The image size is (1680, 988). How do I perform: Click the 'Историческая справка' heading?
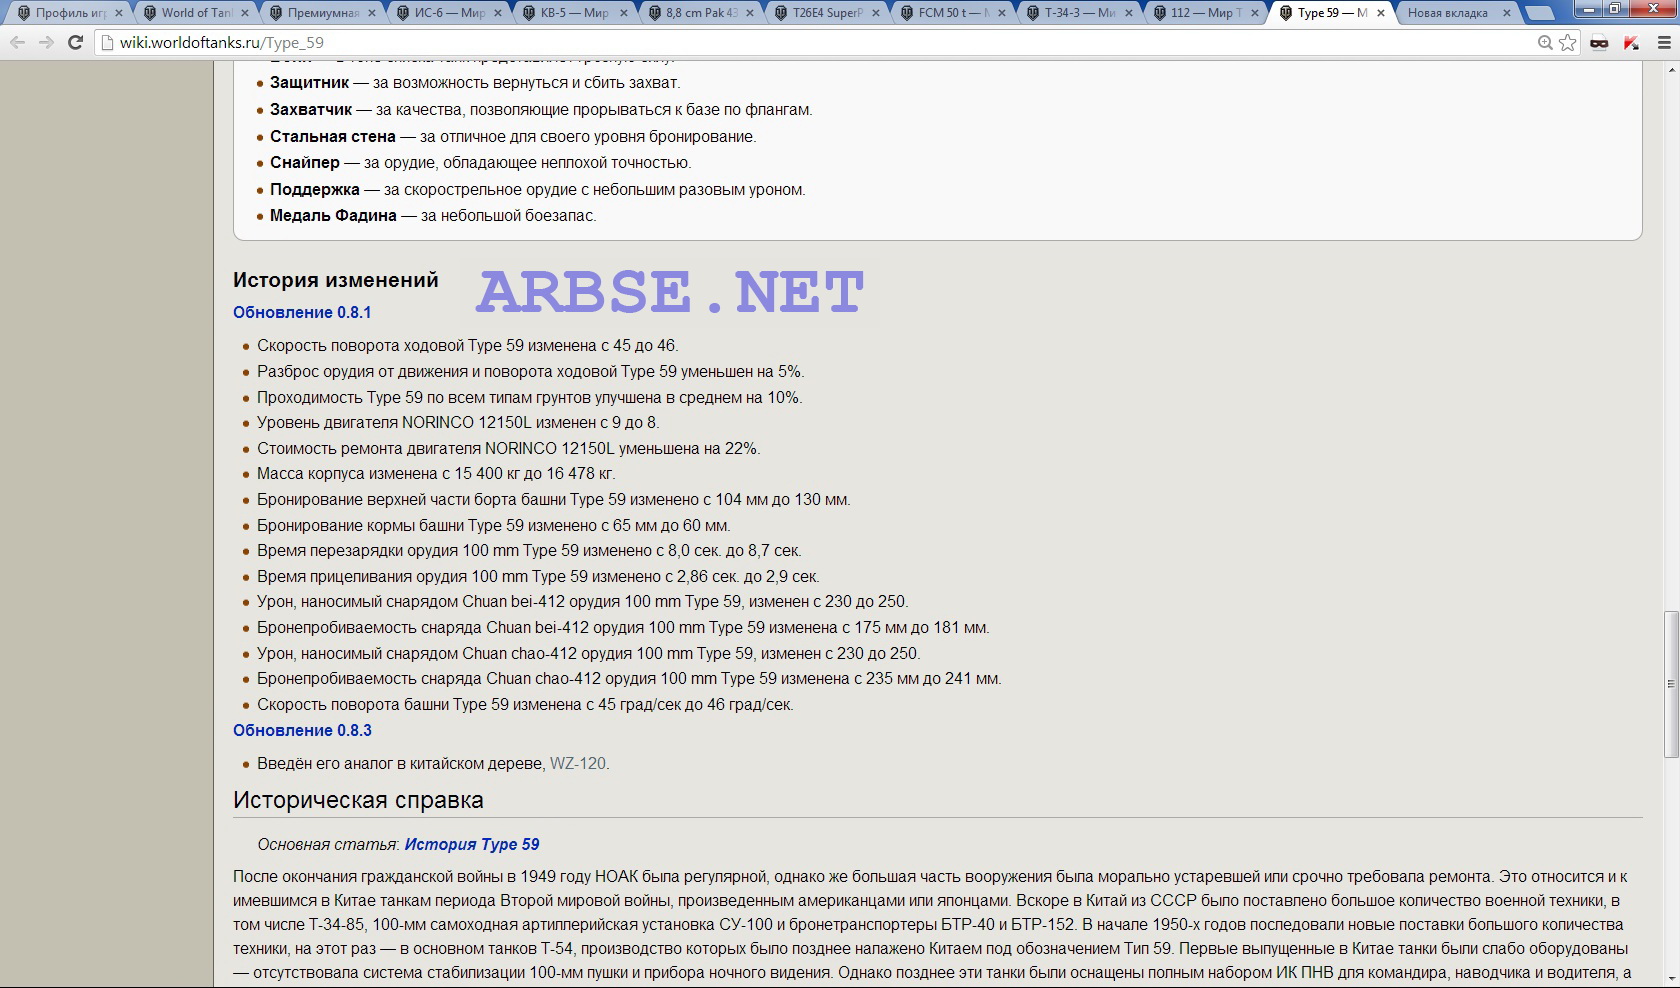tap(358, 800)
